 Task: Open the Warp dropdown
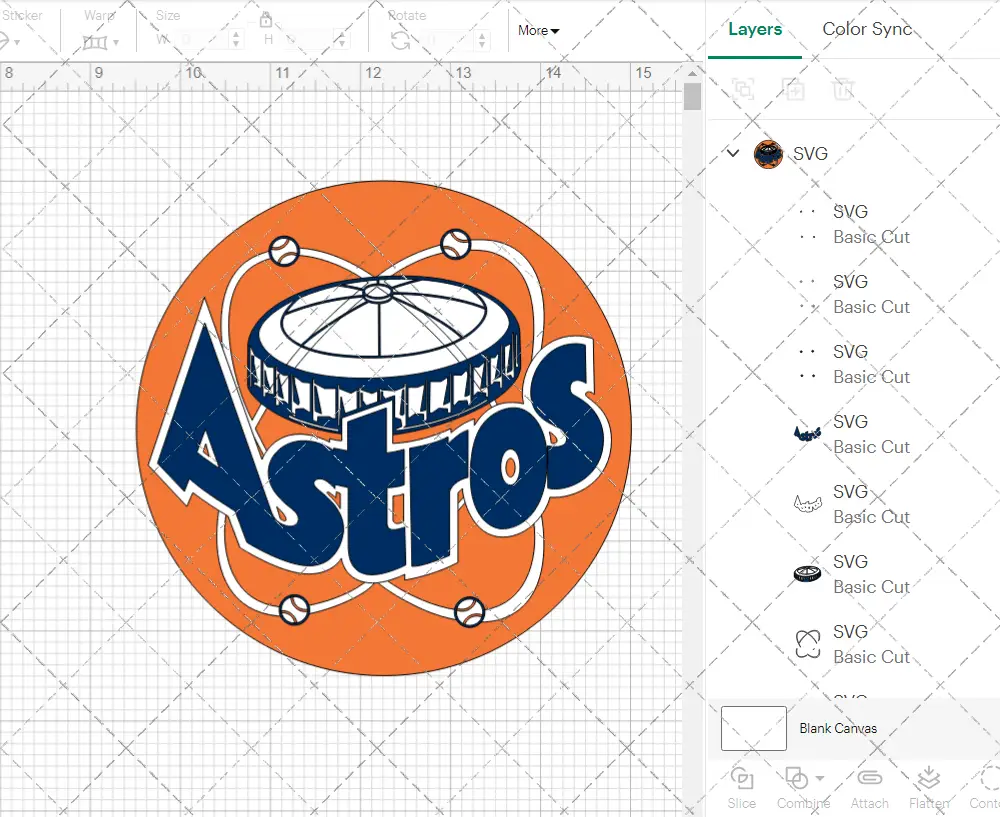coord(101,42)
